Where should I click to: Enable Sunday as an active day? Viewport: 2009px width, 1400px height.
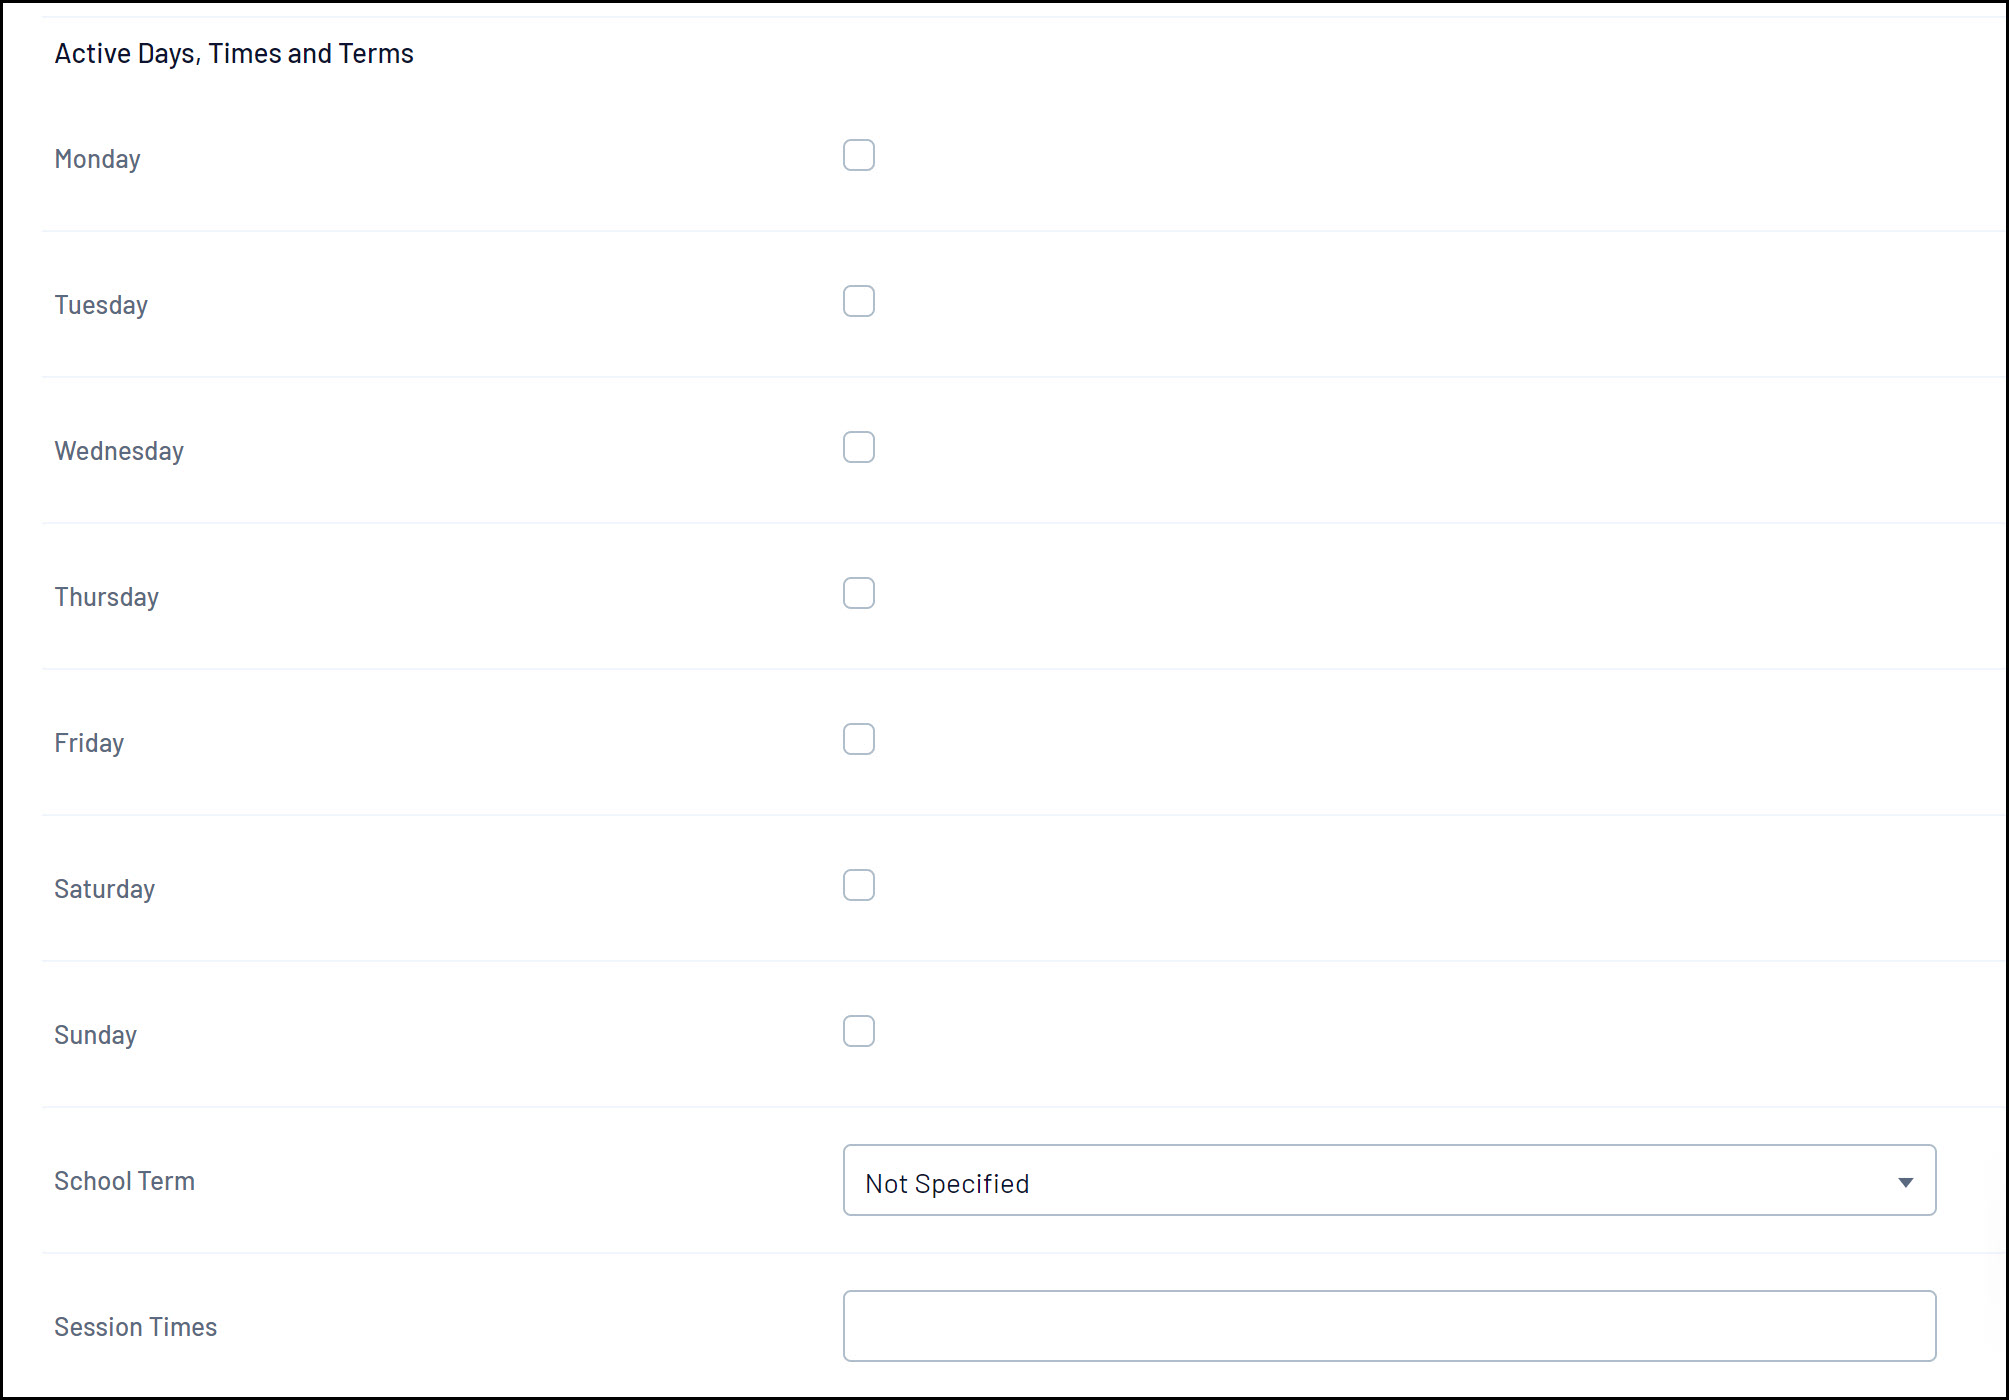(x=858, y=1031)
